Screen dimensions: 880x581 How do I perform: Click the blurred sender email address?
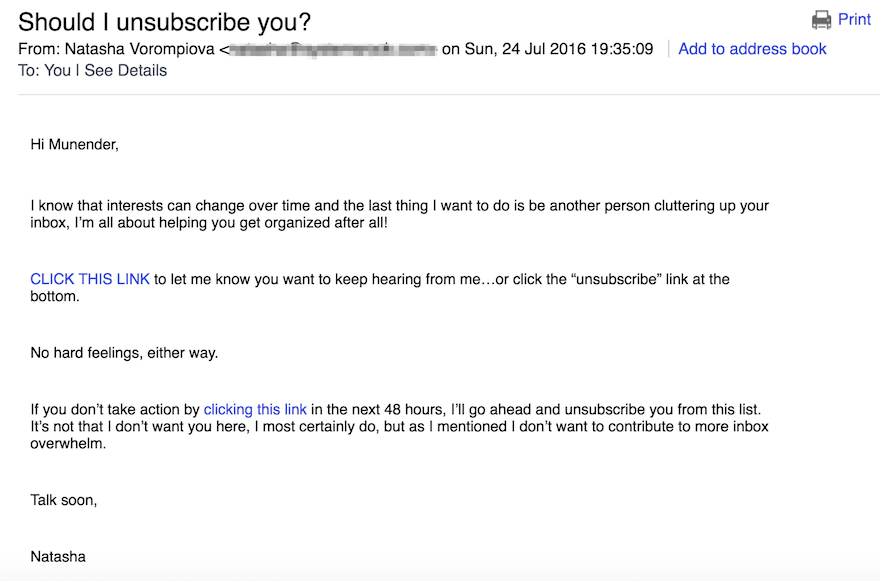332,49
